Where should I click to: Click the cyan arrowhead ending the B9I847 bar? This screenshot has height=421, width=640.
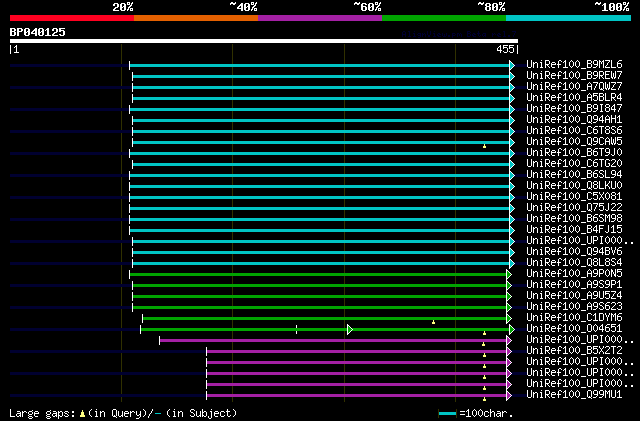pyautogui.click(x=512, y=109)
